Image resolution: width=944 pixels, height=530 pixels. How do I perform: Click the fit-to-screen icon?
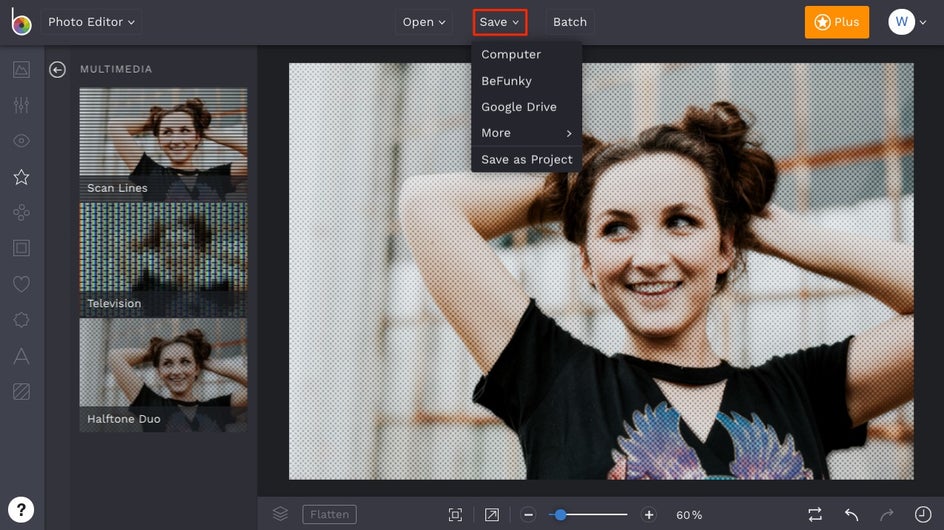[x=455, y=514]
